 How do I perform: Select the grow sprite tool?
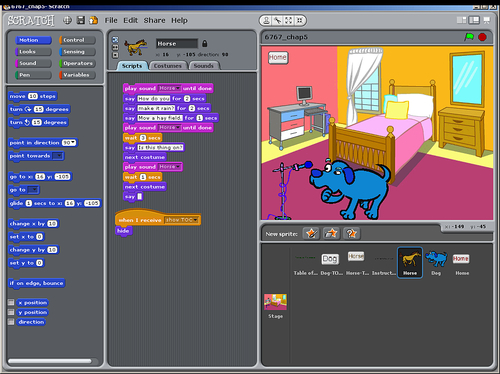[x=288, y=21]
